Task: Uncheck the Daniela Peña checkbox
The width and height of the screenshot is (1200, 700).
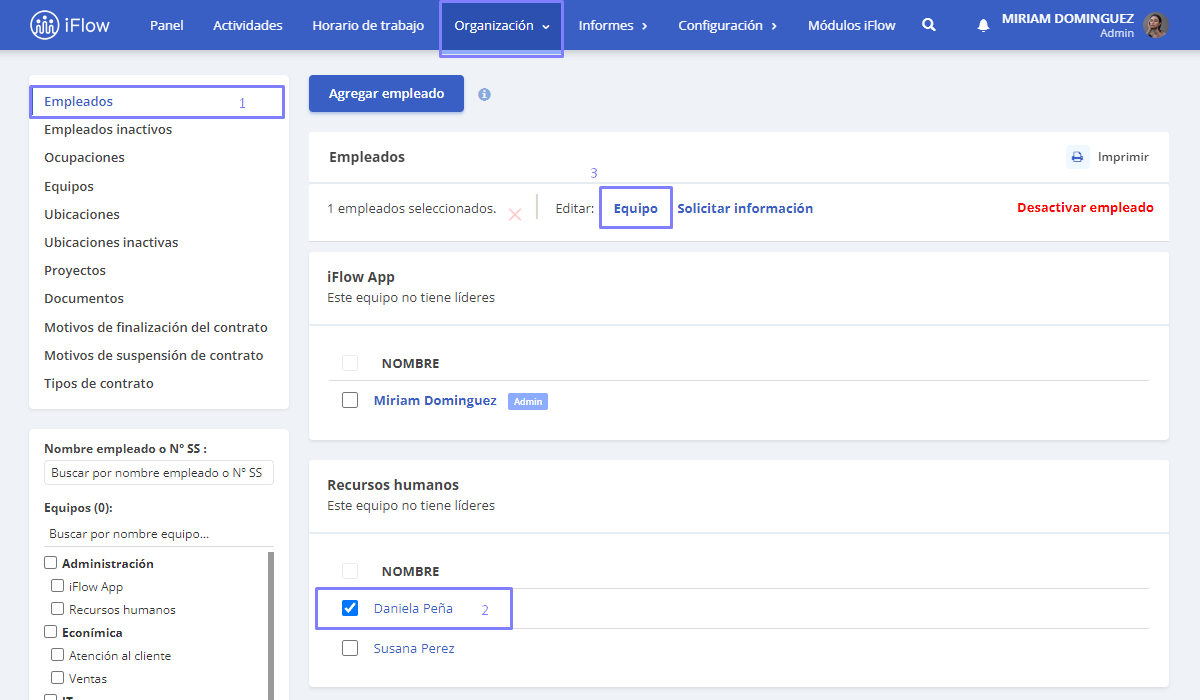Action: pyautogui.click(x=350, y=608)
